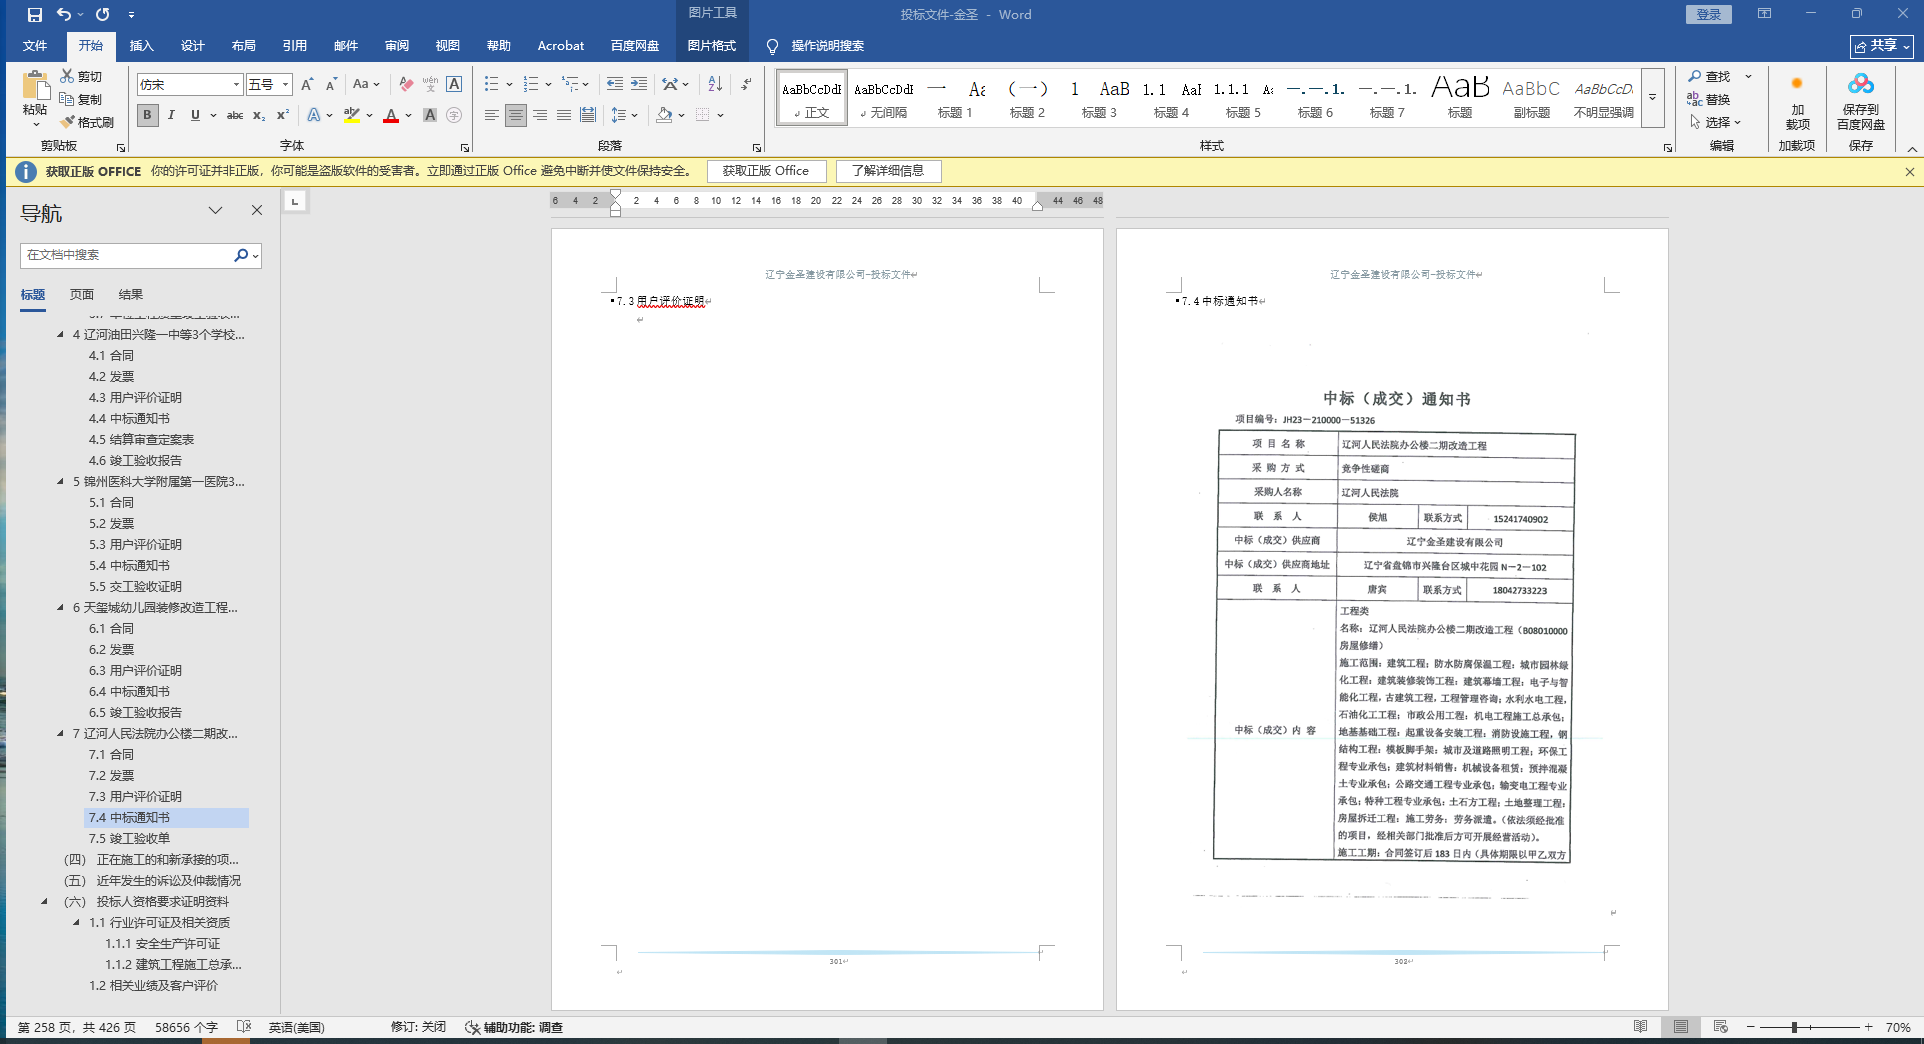Open the font name dropdown 仿宋
This screenshot has width=1924, height=1044.
237,85
